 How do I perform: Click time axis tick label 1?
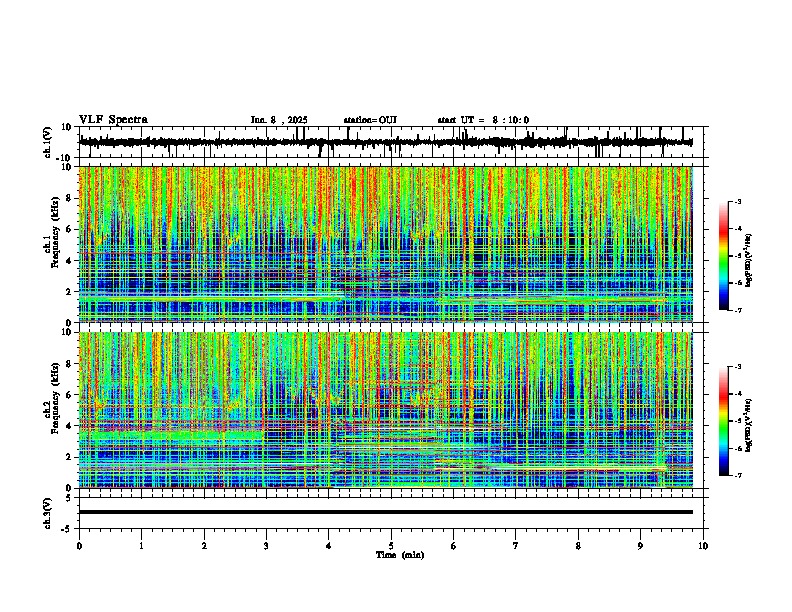tap(142, 546)
